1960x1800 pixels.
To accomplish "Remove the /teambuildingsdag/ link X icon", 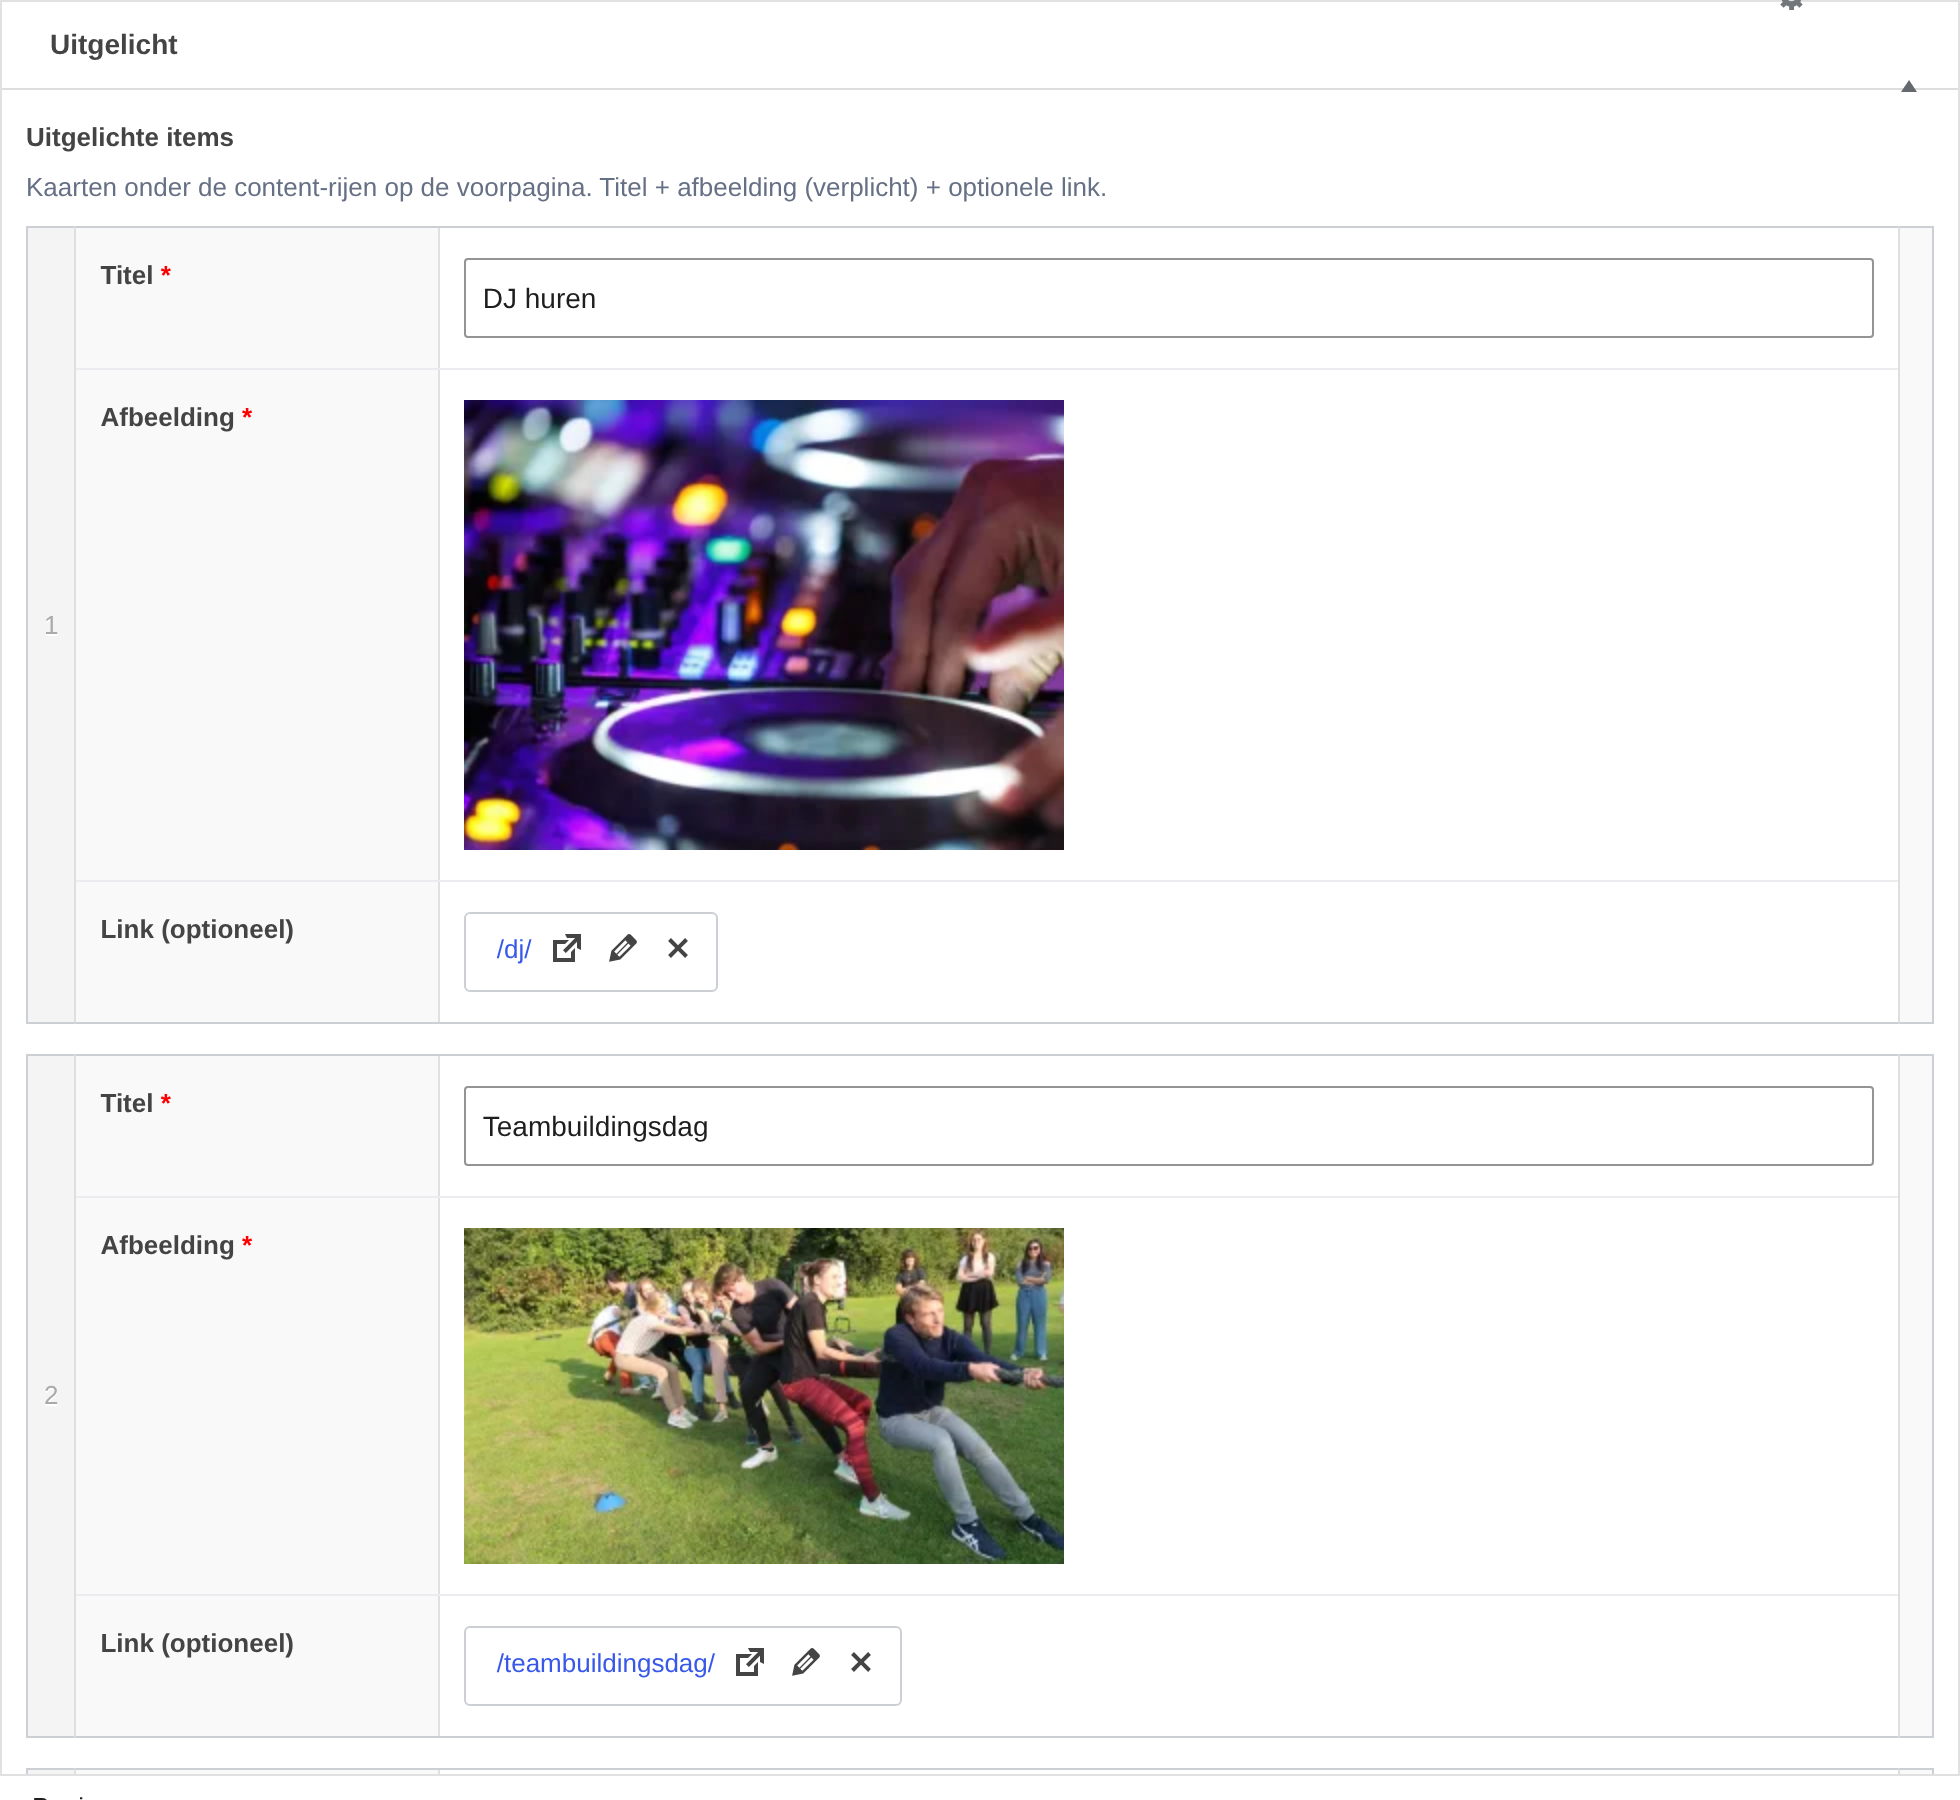I will coord(861,1662).
